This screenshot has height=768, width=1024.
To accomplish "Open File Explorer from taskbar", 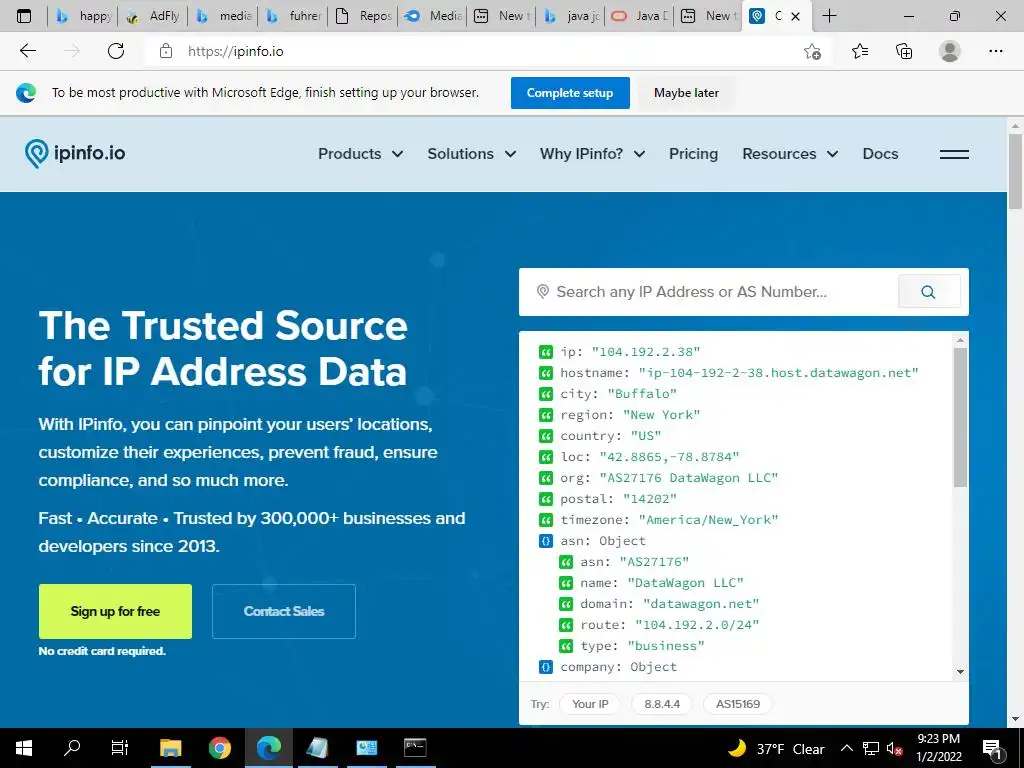I will tap(170, 748).
